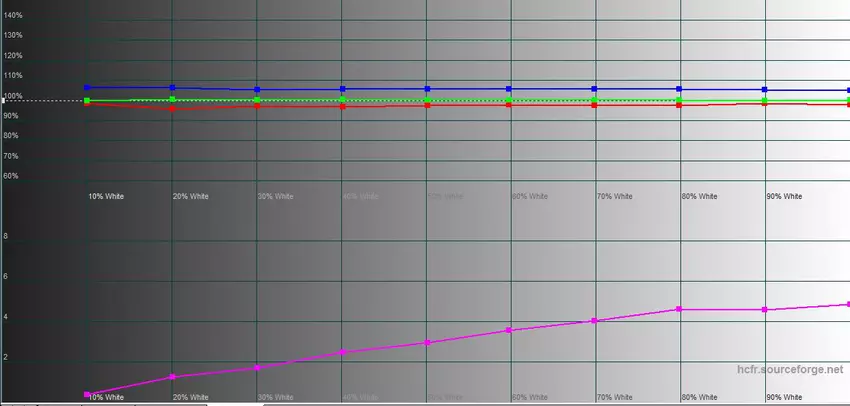Click the upper chart's 70% White axis label
The height and width of the screenshot is (406, 850).
(x=615, y=197)
